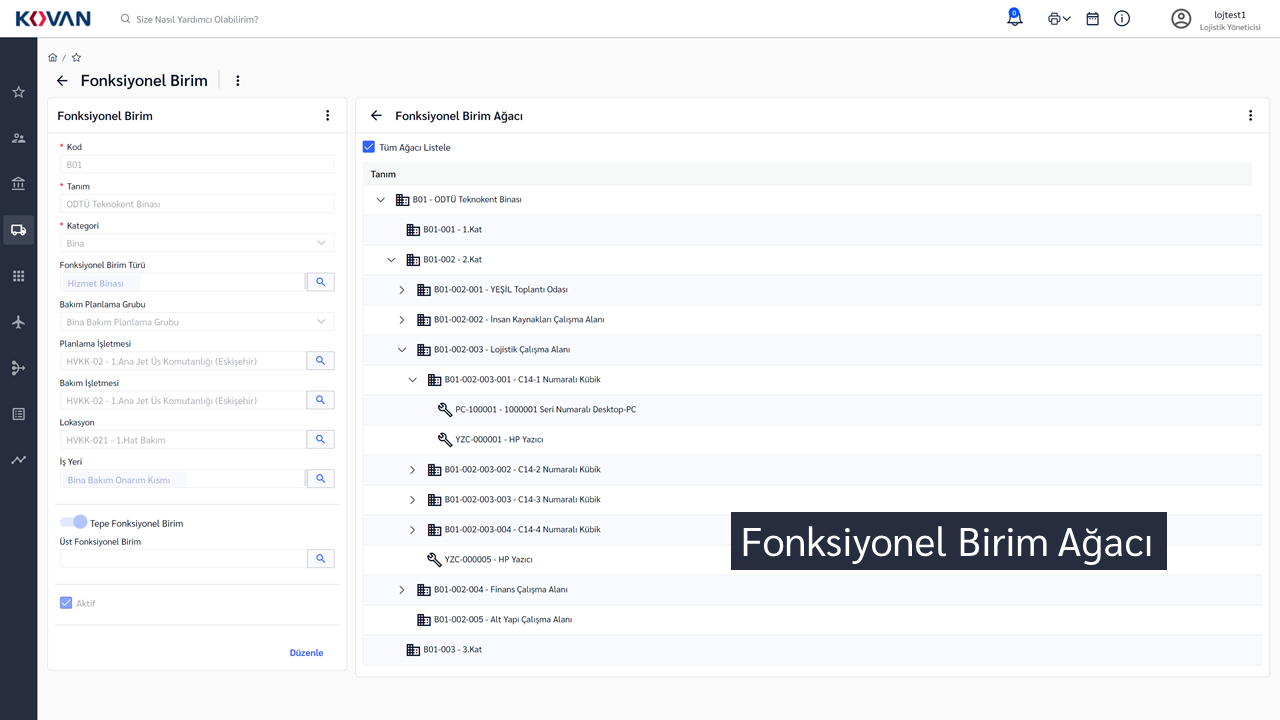Open the airplane icon in sidebar
This screenshot has width=1280, height=720.
click(18, 322)
